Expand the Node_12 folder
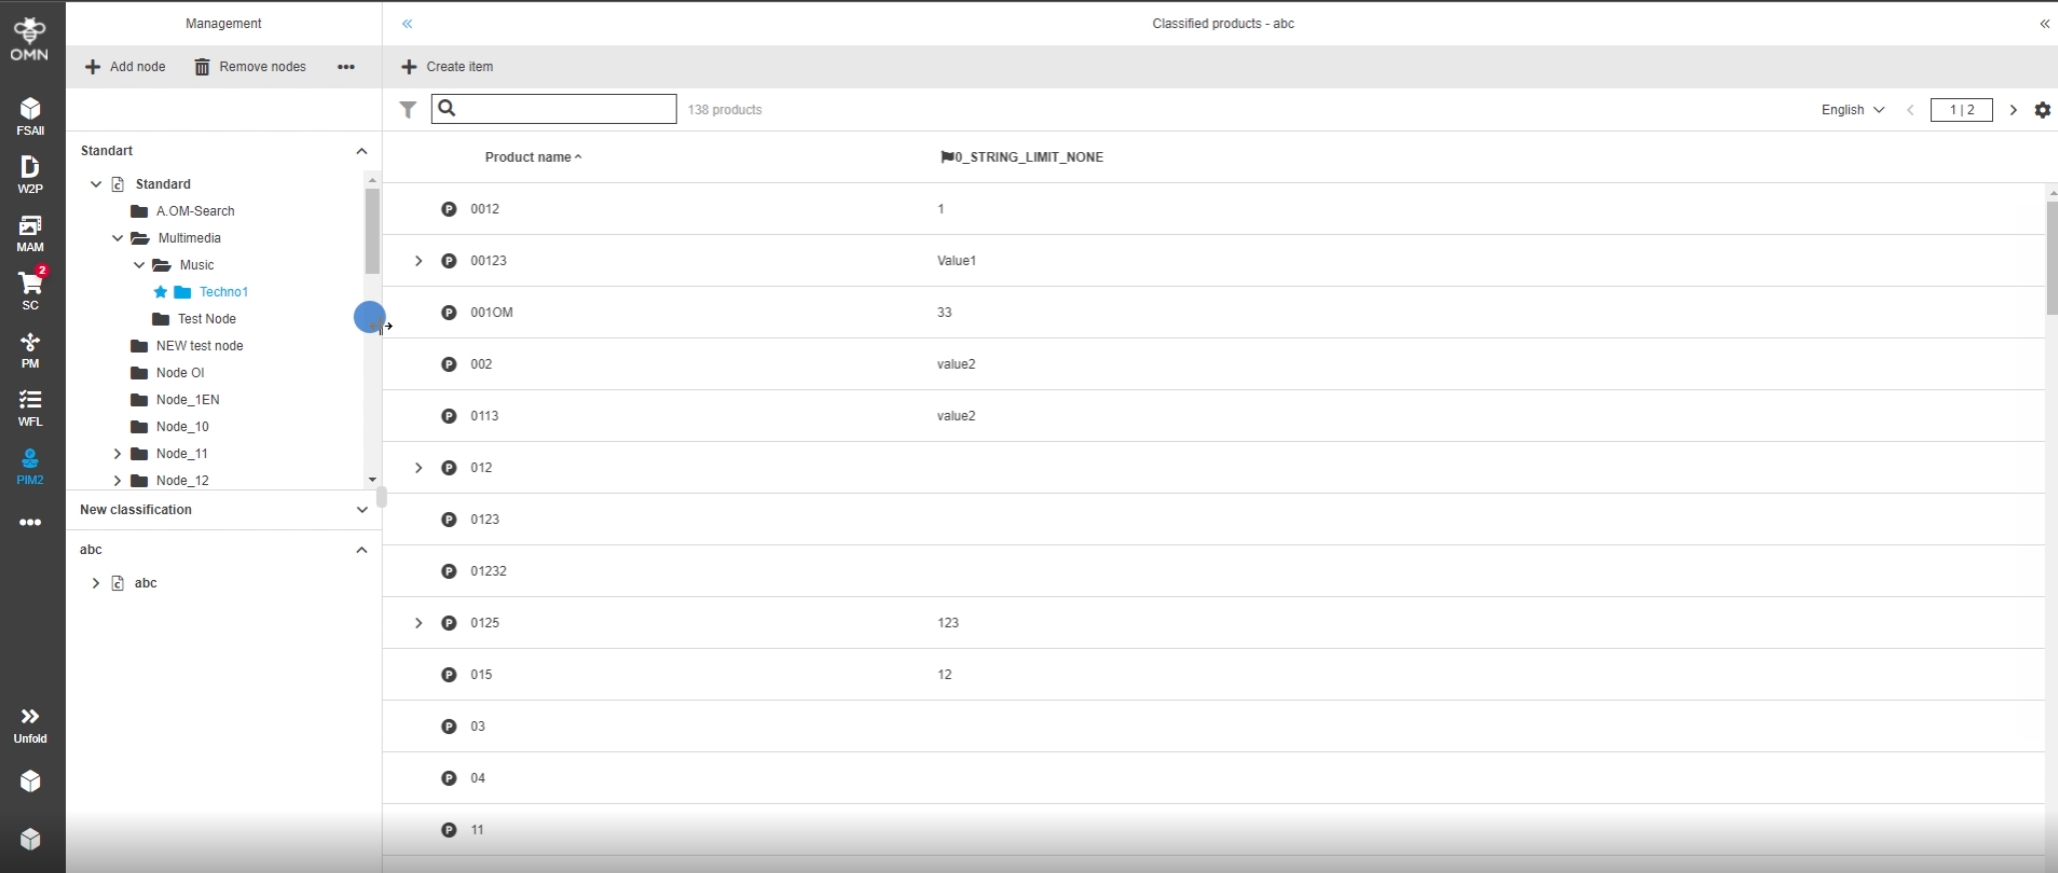The image size is (2058, 873). [118, 481]
